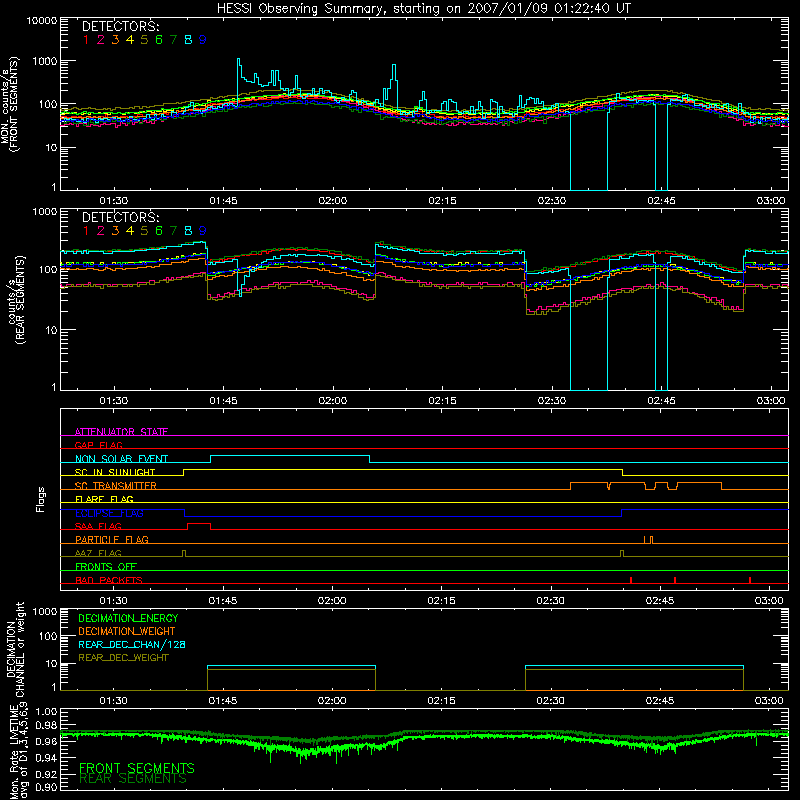This screenshot has width=800, height=800.
Task: Click the FLARE_FLAG label
Action: coord(104,499)
